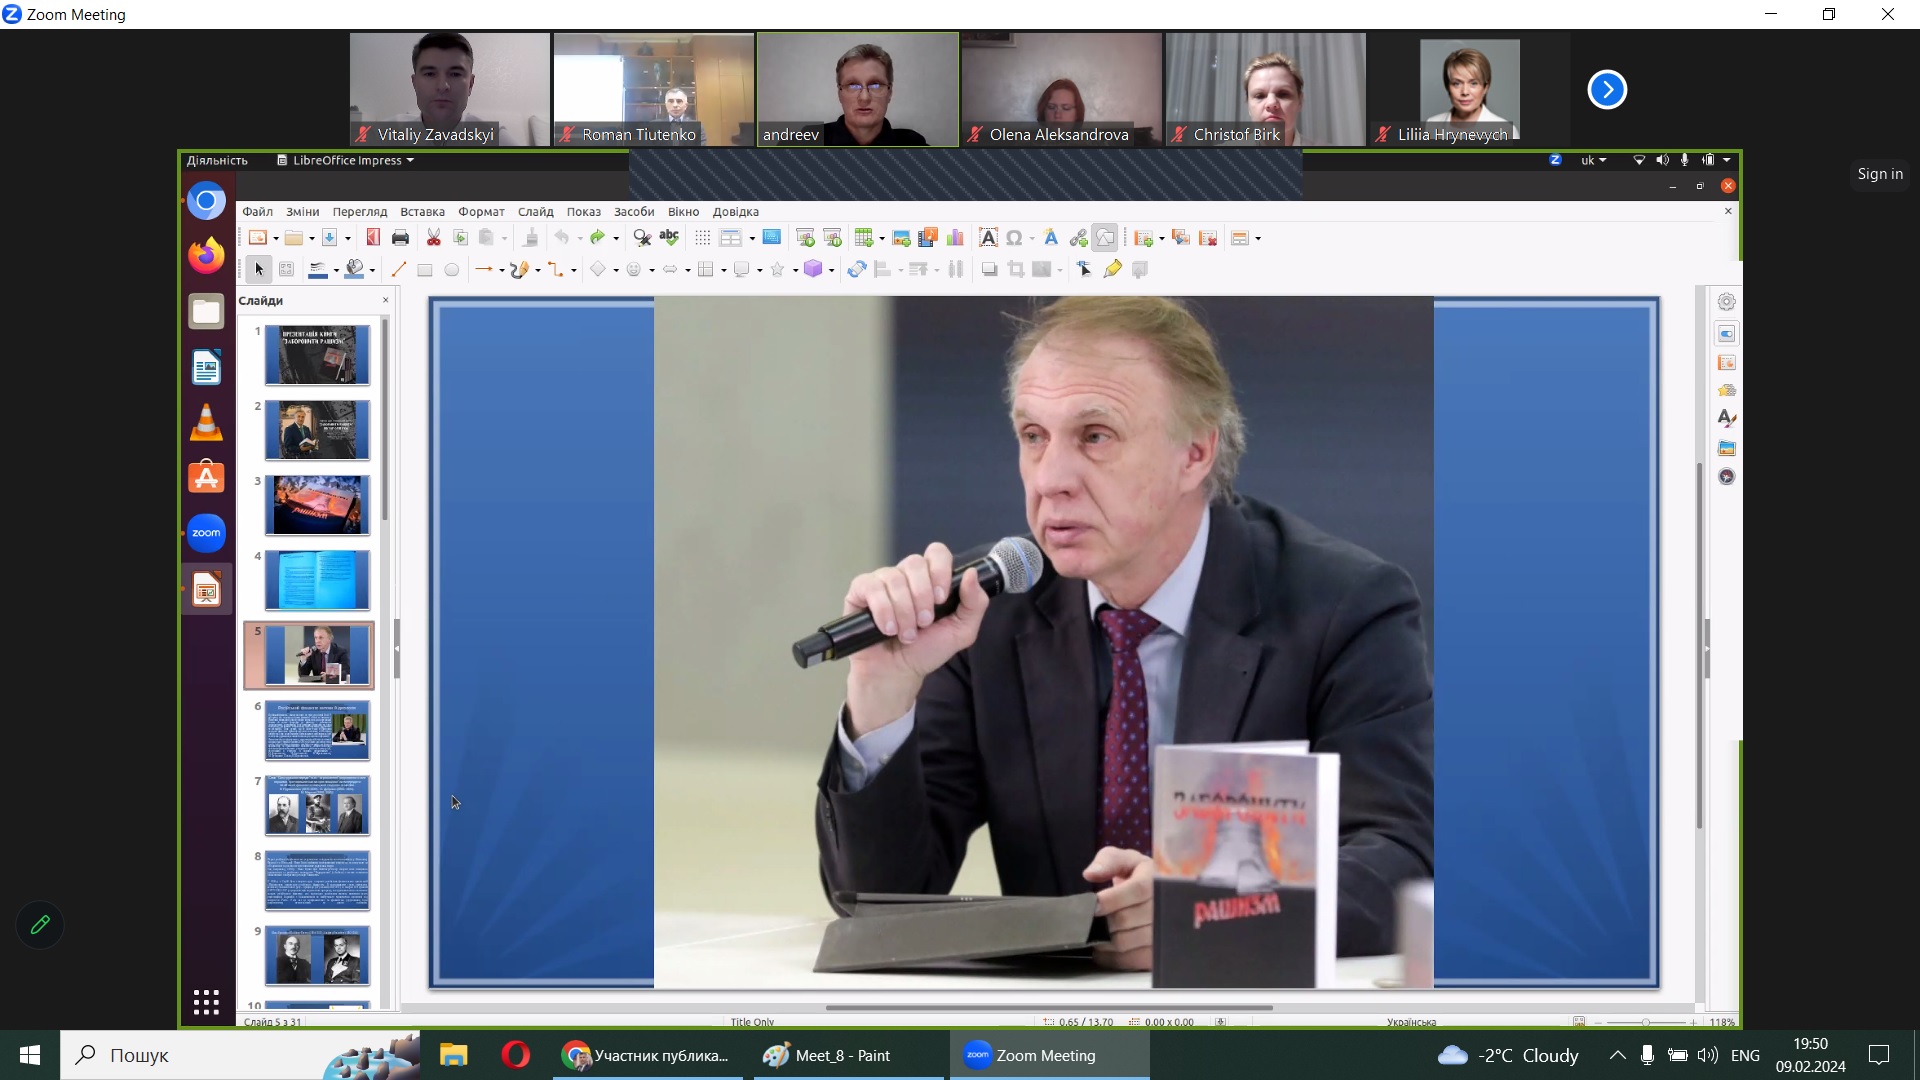The image size is (1920, 1080).
Task: Toggle the Show Draw Functions button
Action: [1105, 238]
